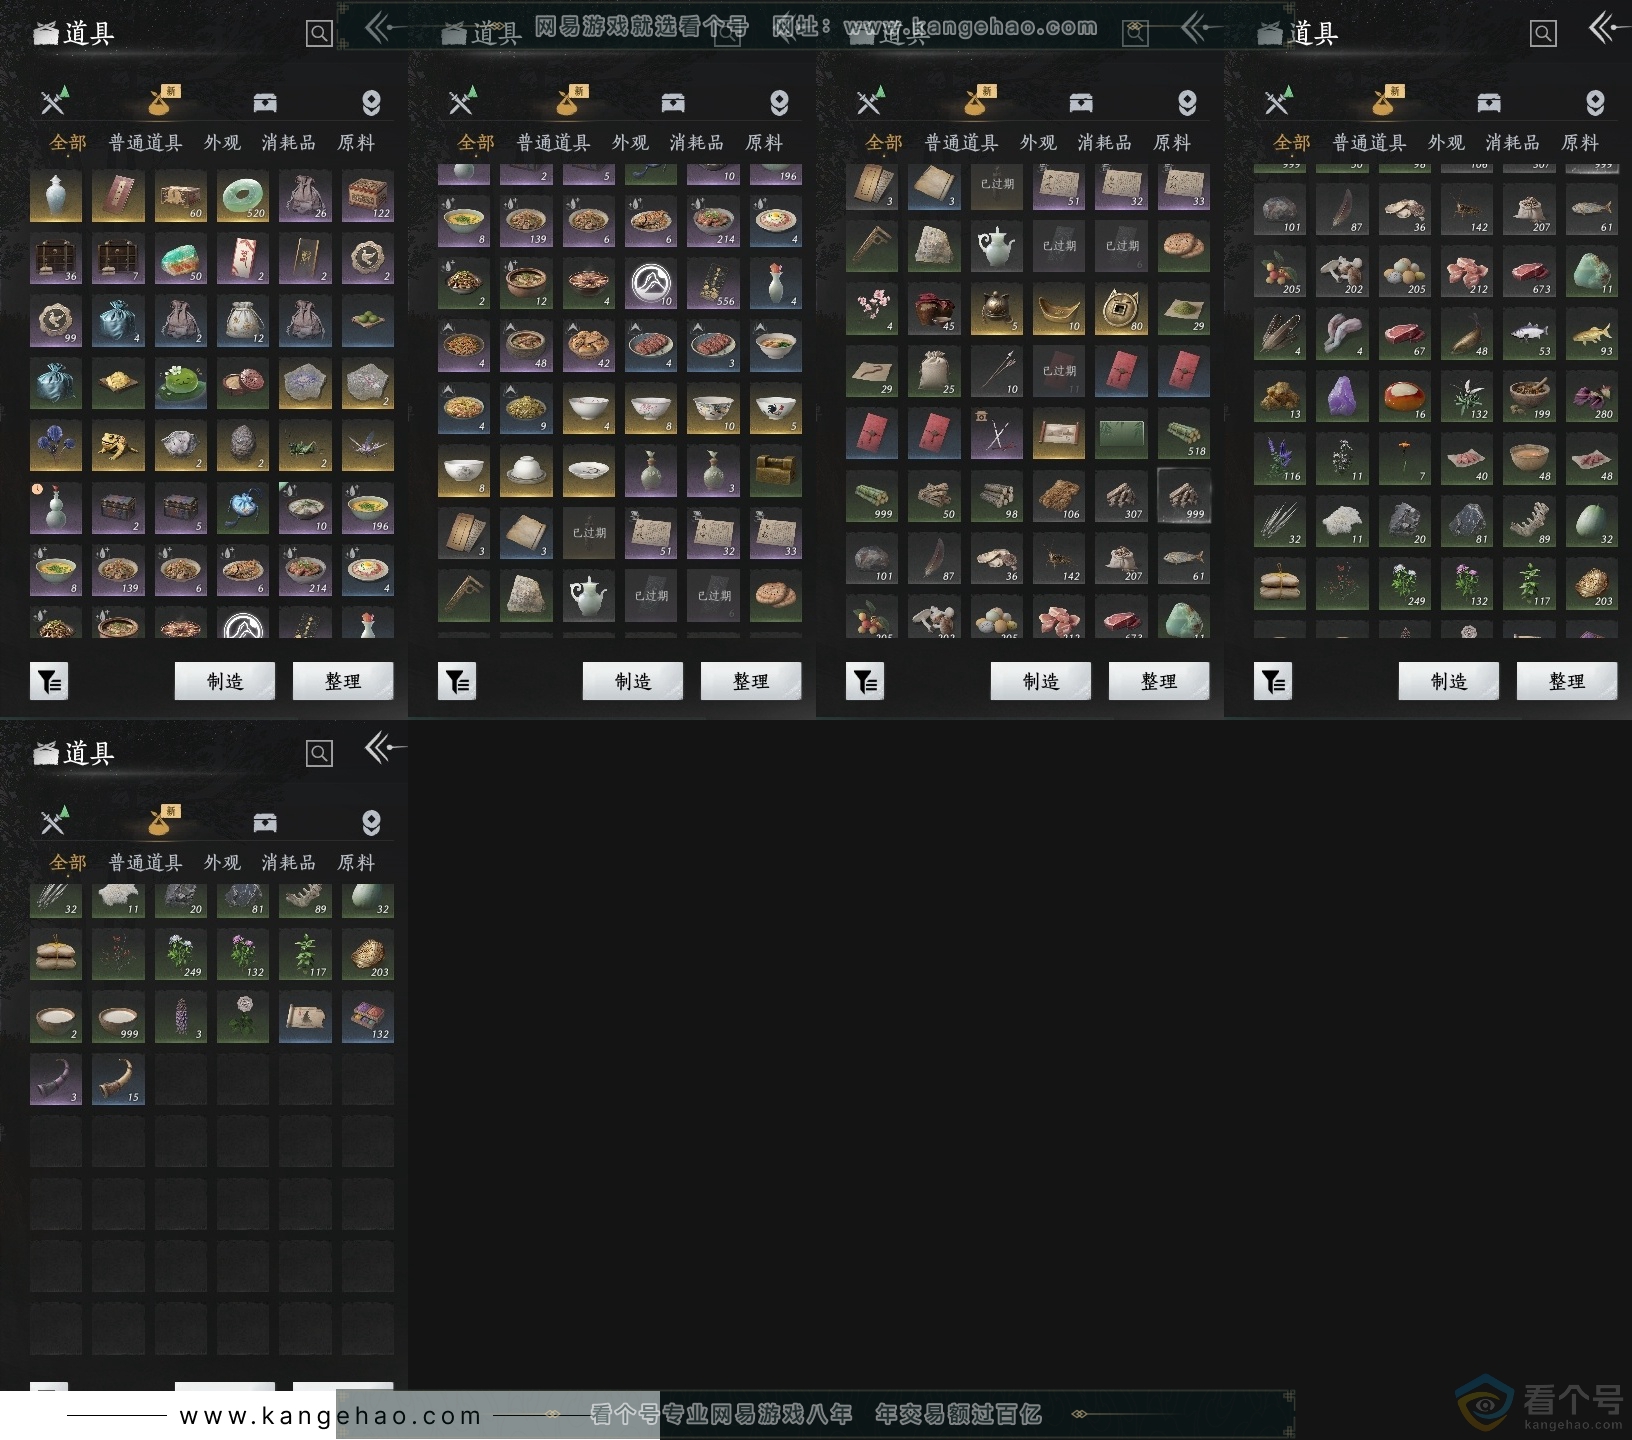Image resolution: width=1632 pixels, height=1440 pixels.
Task: Select box item count 132 in bottom-left third row
Action: pyautogui.click(x=368, y=1017)
